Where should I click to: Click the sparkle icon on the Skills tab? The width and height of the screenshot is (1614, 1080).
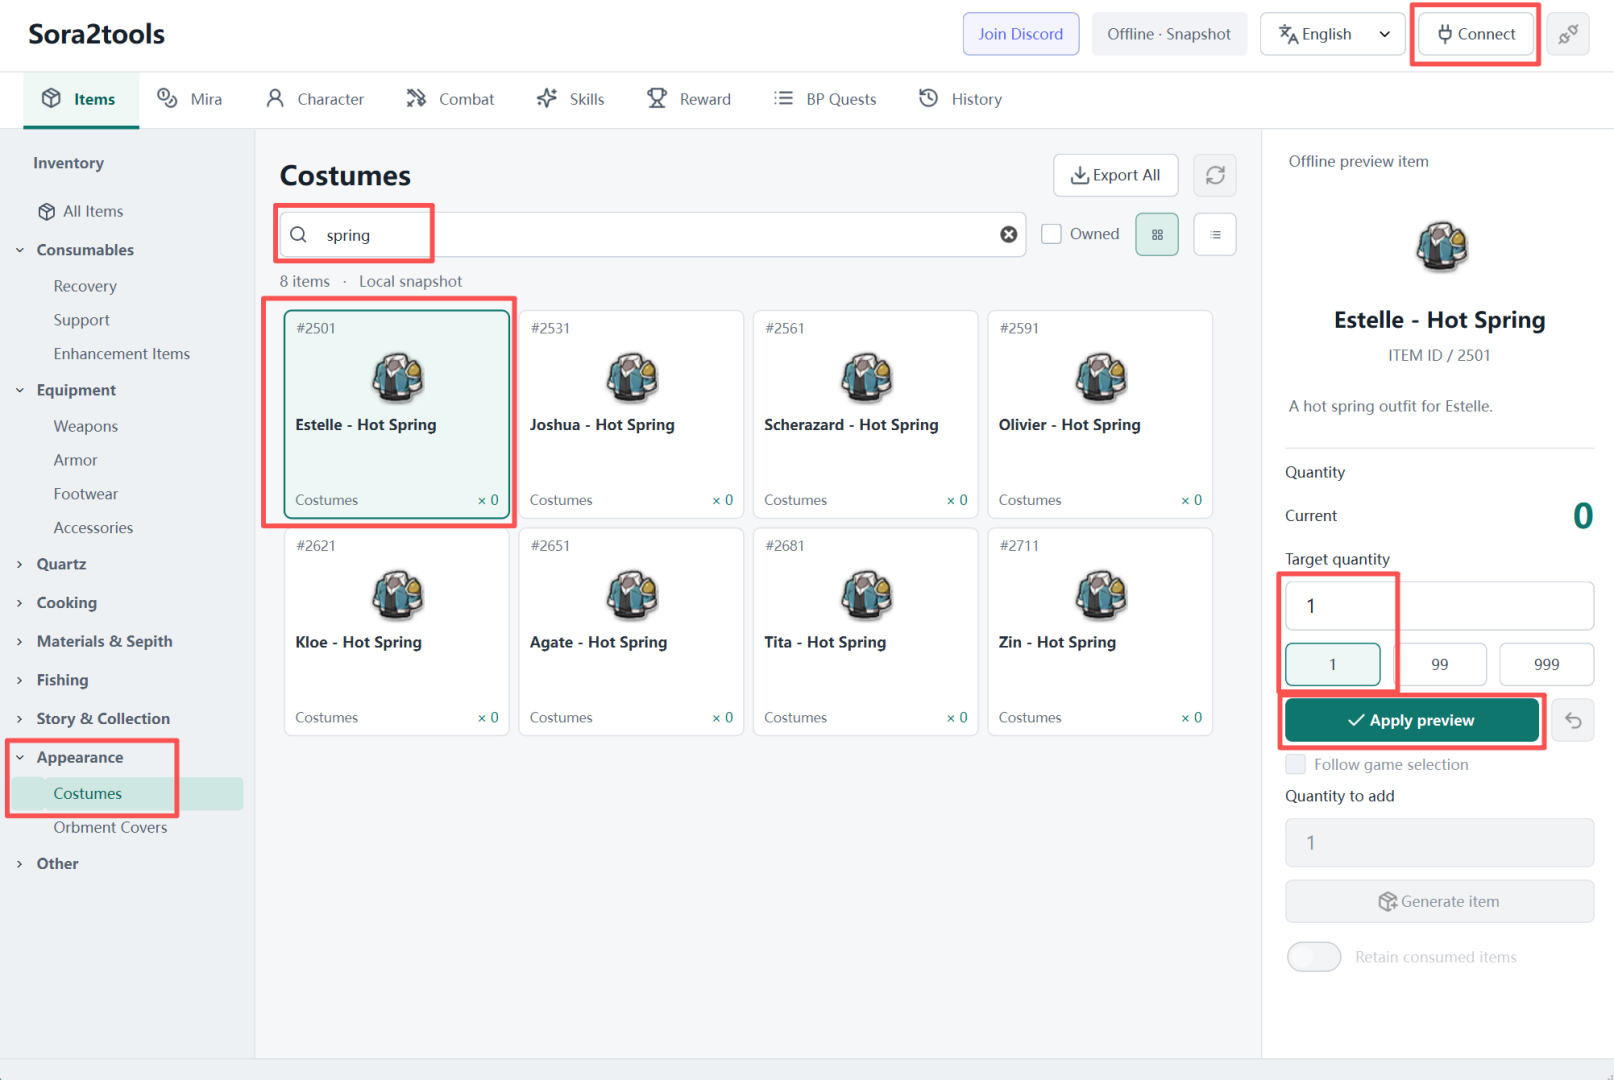coord(547,98)
